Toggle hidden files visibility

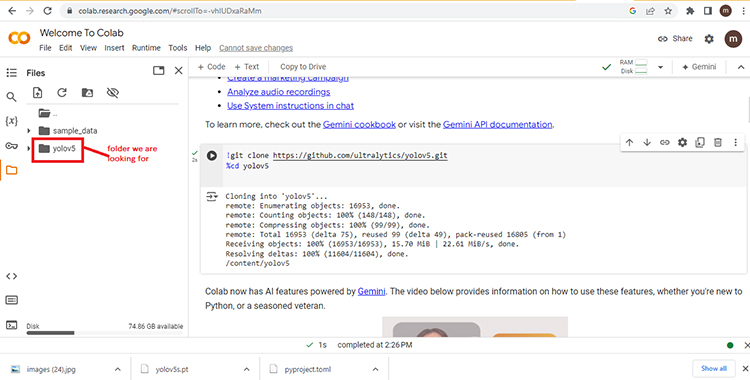112,93
